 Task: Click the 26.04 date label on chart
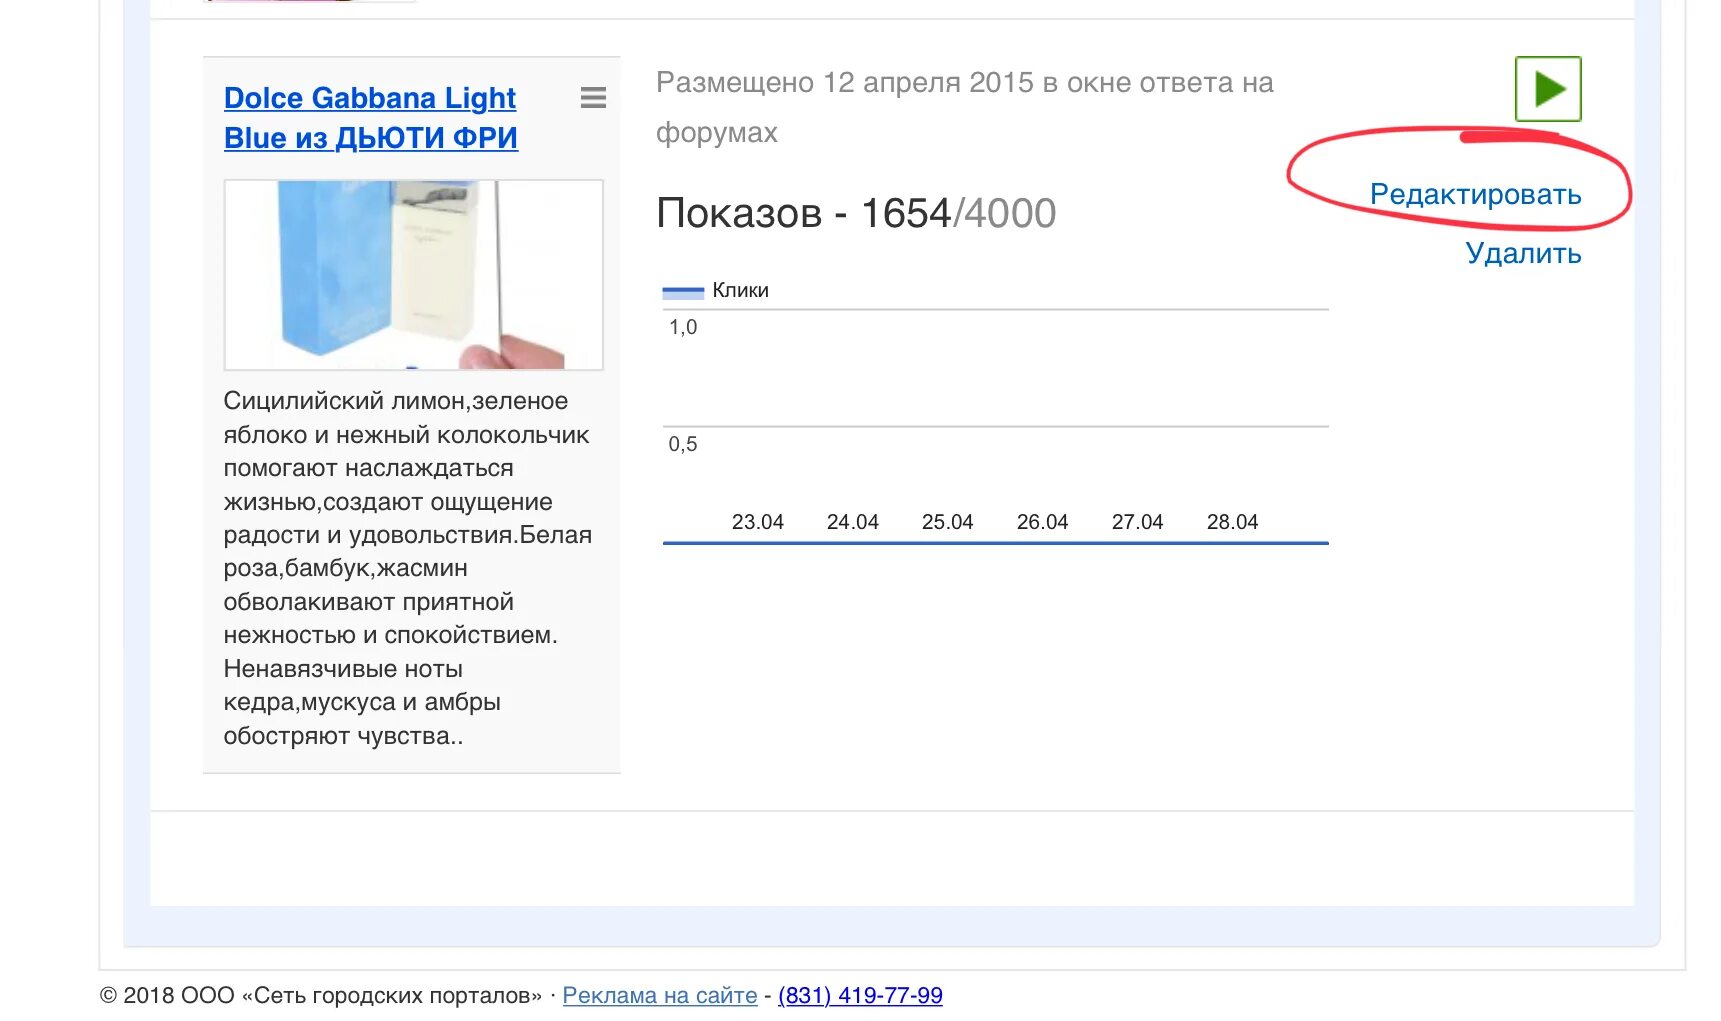(x=1042, y=522)
